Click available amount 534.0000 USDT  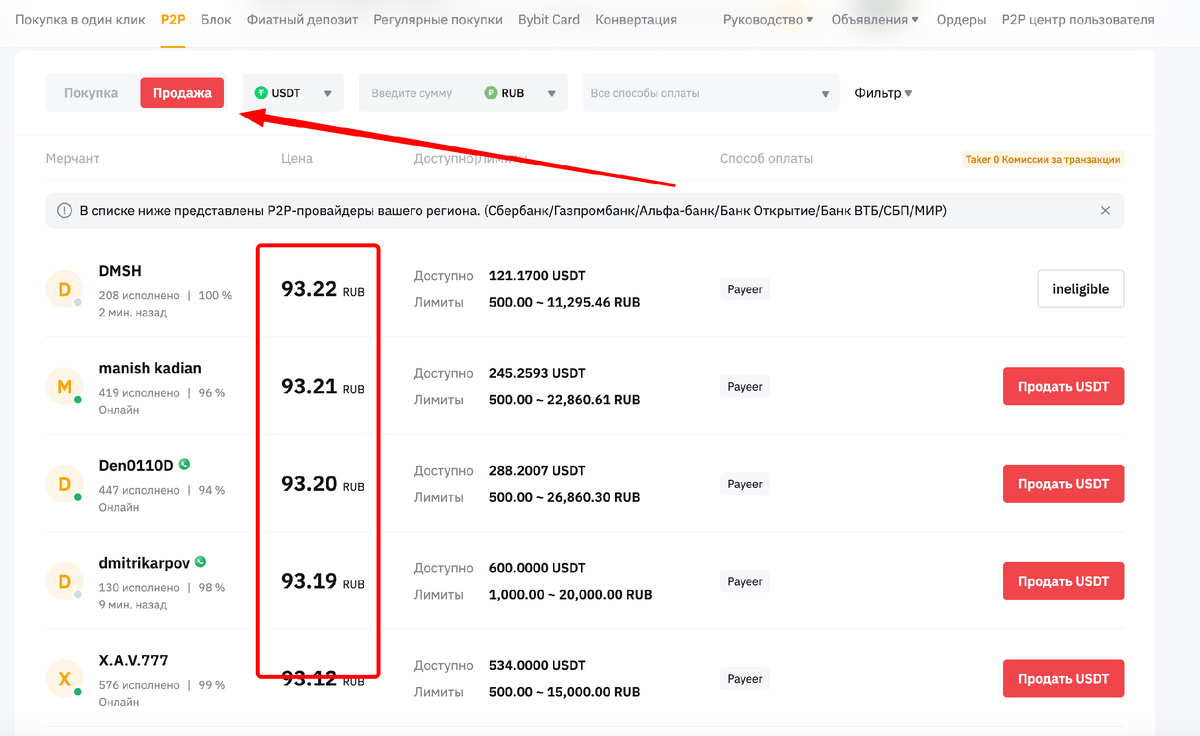pos(537,665)
